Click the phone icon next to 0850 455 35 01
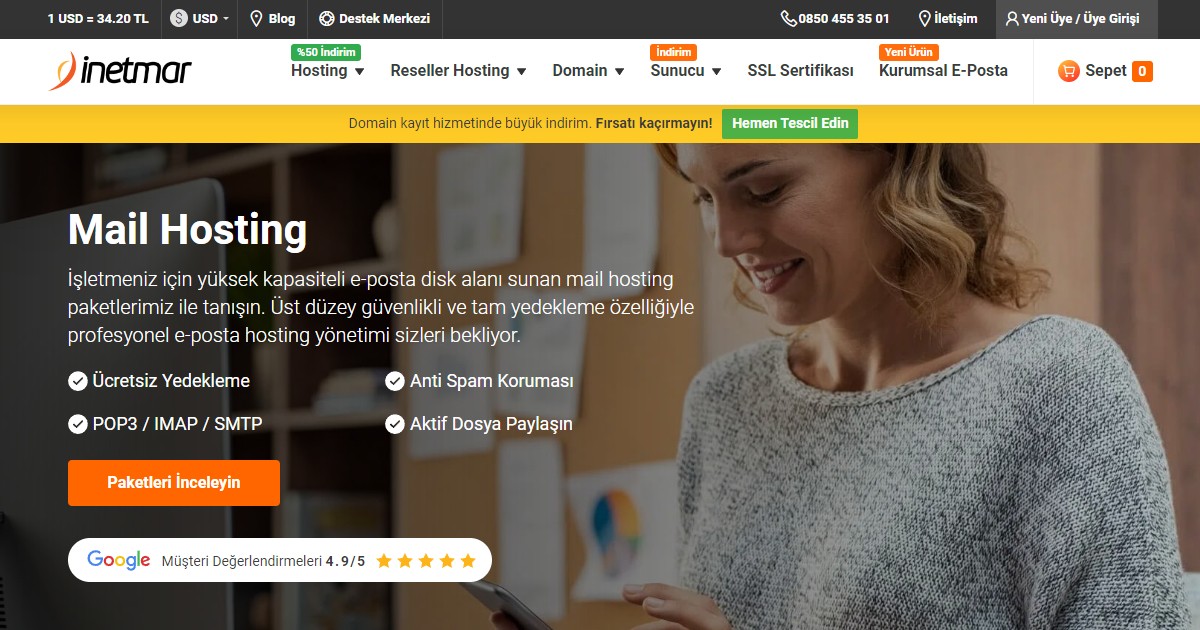Screen dimensions: 1200x630 [789, 19]
